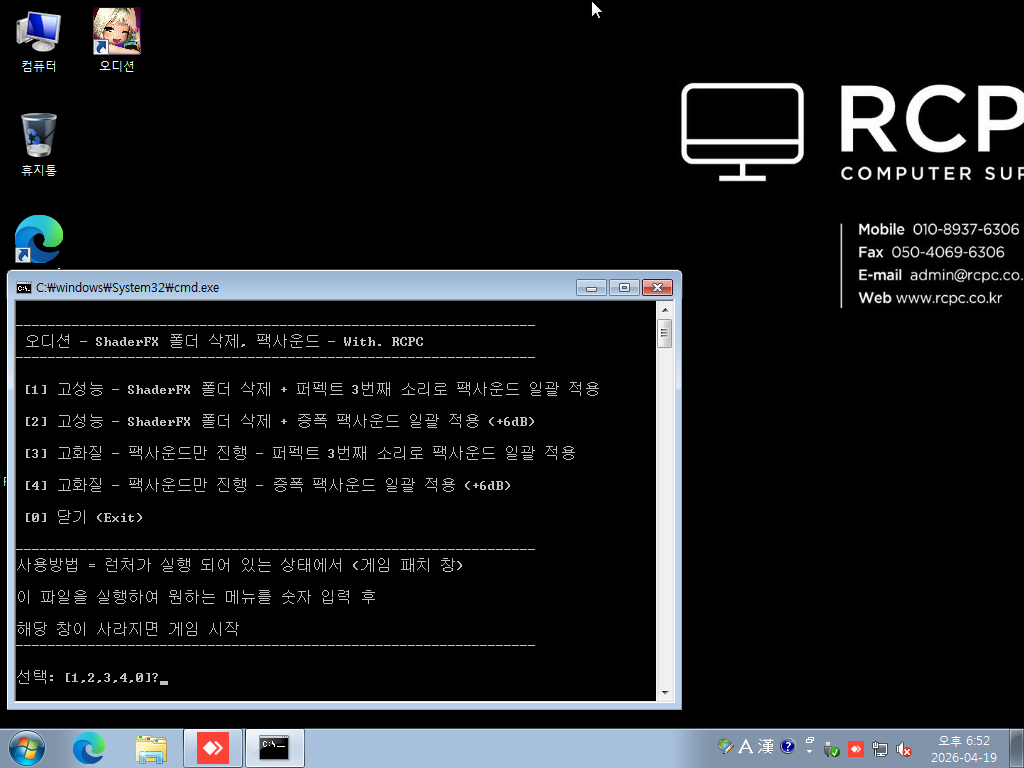
Task: Close the cmd.exe window
Action: pyautogui.click(x=658, y=287)
